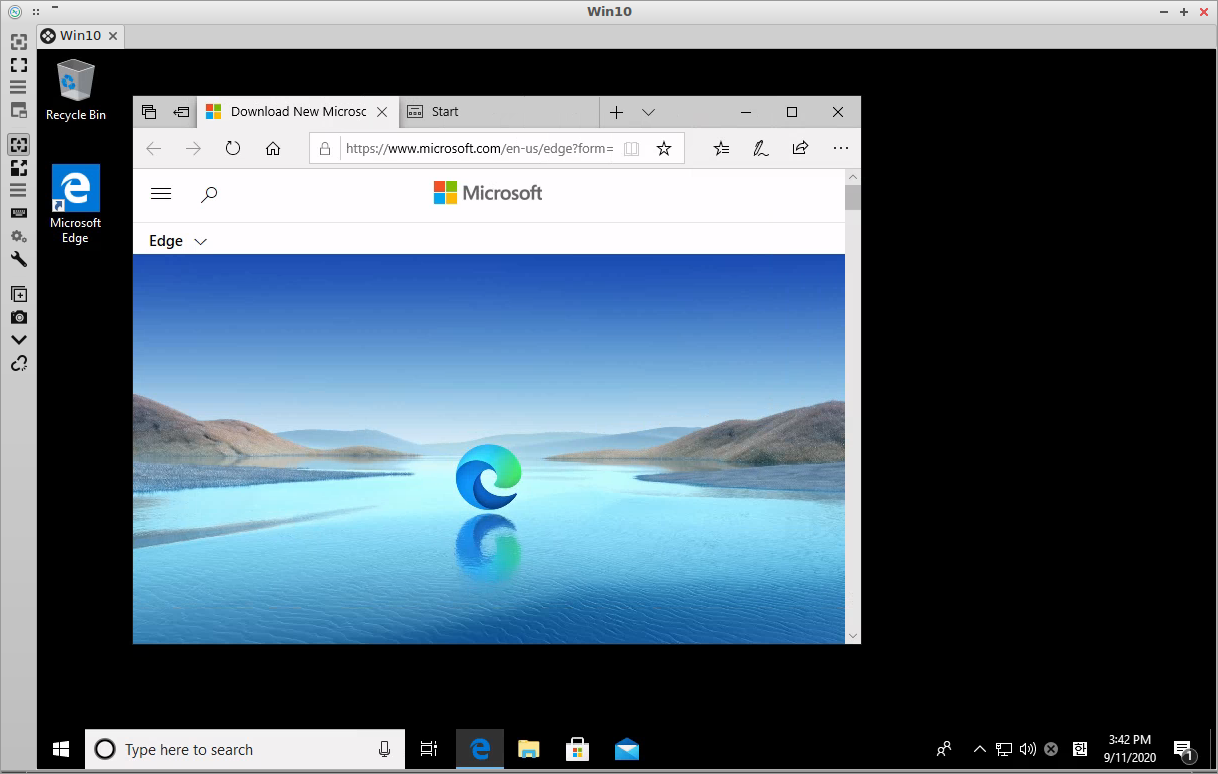Click the gears settings icon in sidebar
The height and width of the screenshot is (774, 1218).
(18, 236)
